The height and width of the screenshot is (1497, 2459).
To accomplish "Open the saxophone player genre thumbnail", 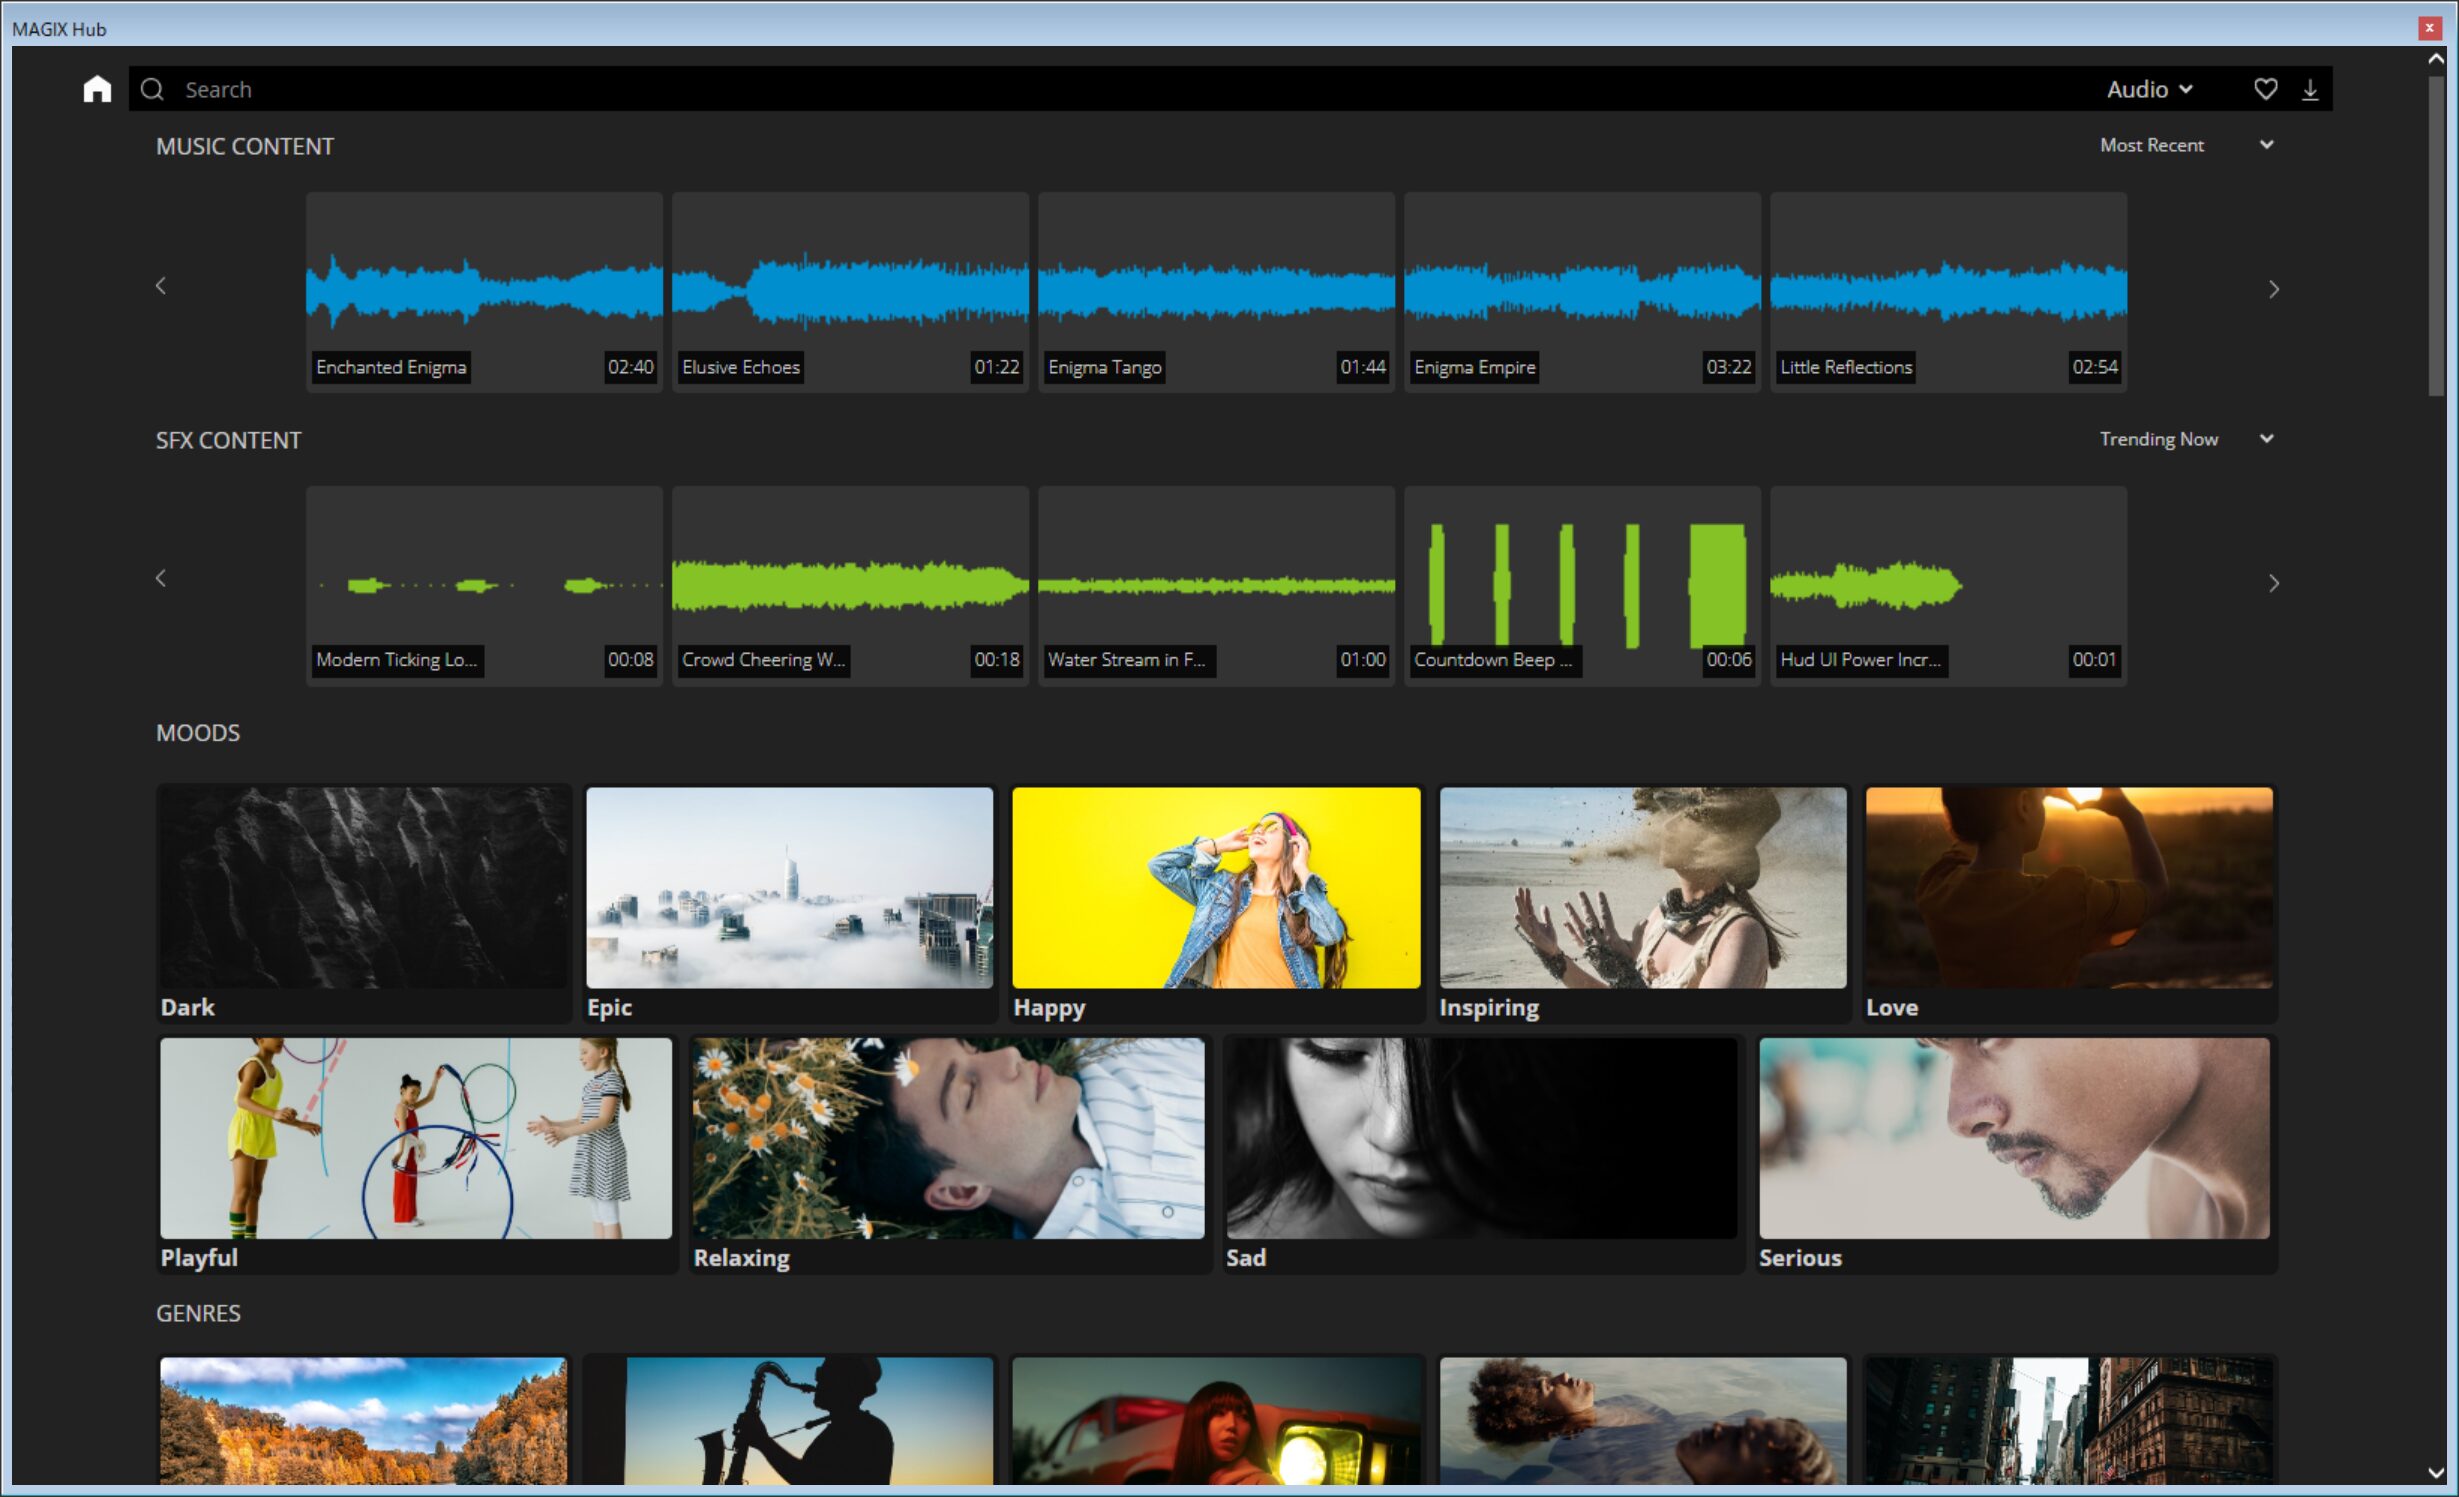I will [x=790, y=1420].
